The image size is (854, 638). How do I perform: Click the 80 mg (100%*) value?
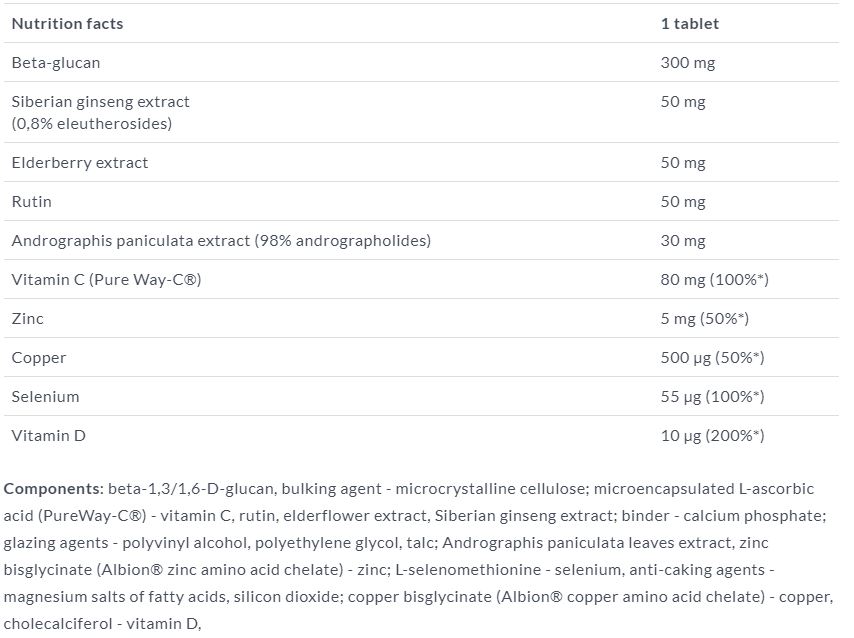coord(714,279)
